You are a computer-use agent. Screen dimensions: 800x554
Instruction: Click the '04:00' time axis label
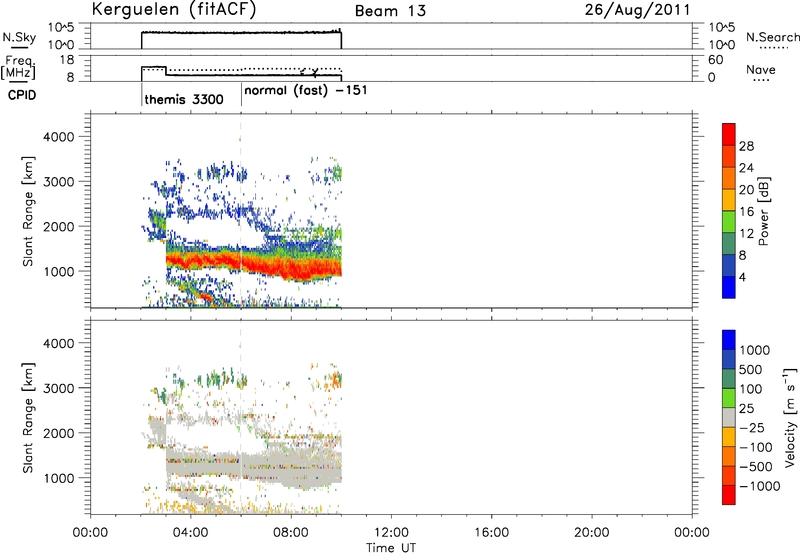click(x=190, y=533)
